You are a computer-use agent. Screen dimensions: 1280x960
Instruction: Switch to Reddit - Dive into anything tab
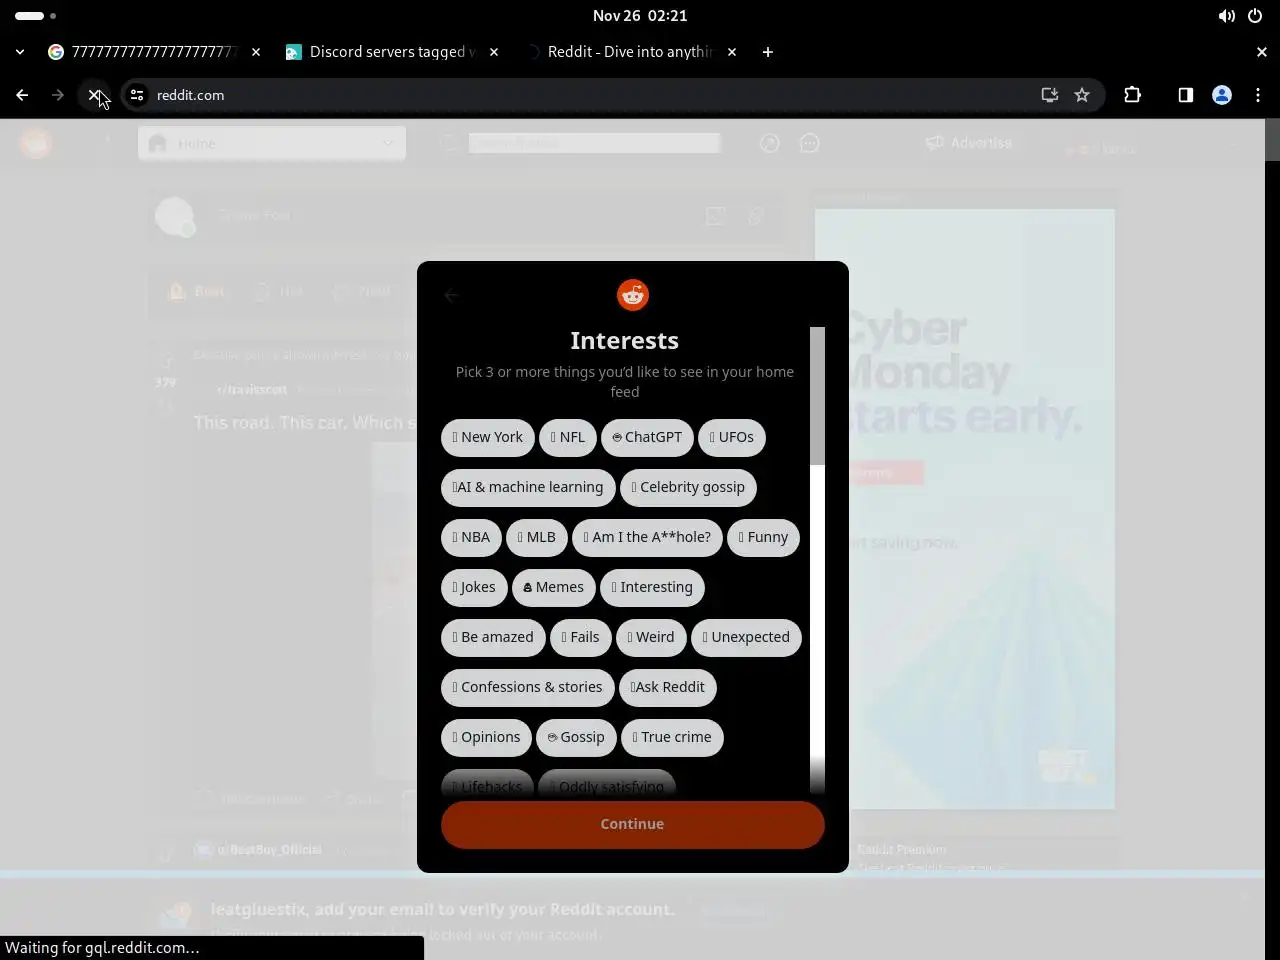pos(629,52)
